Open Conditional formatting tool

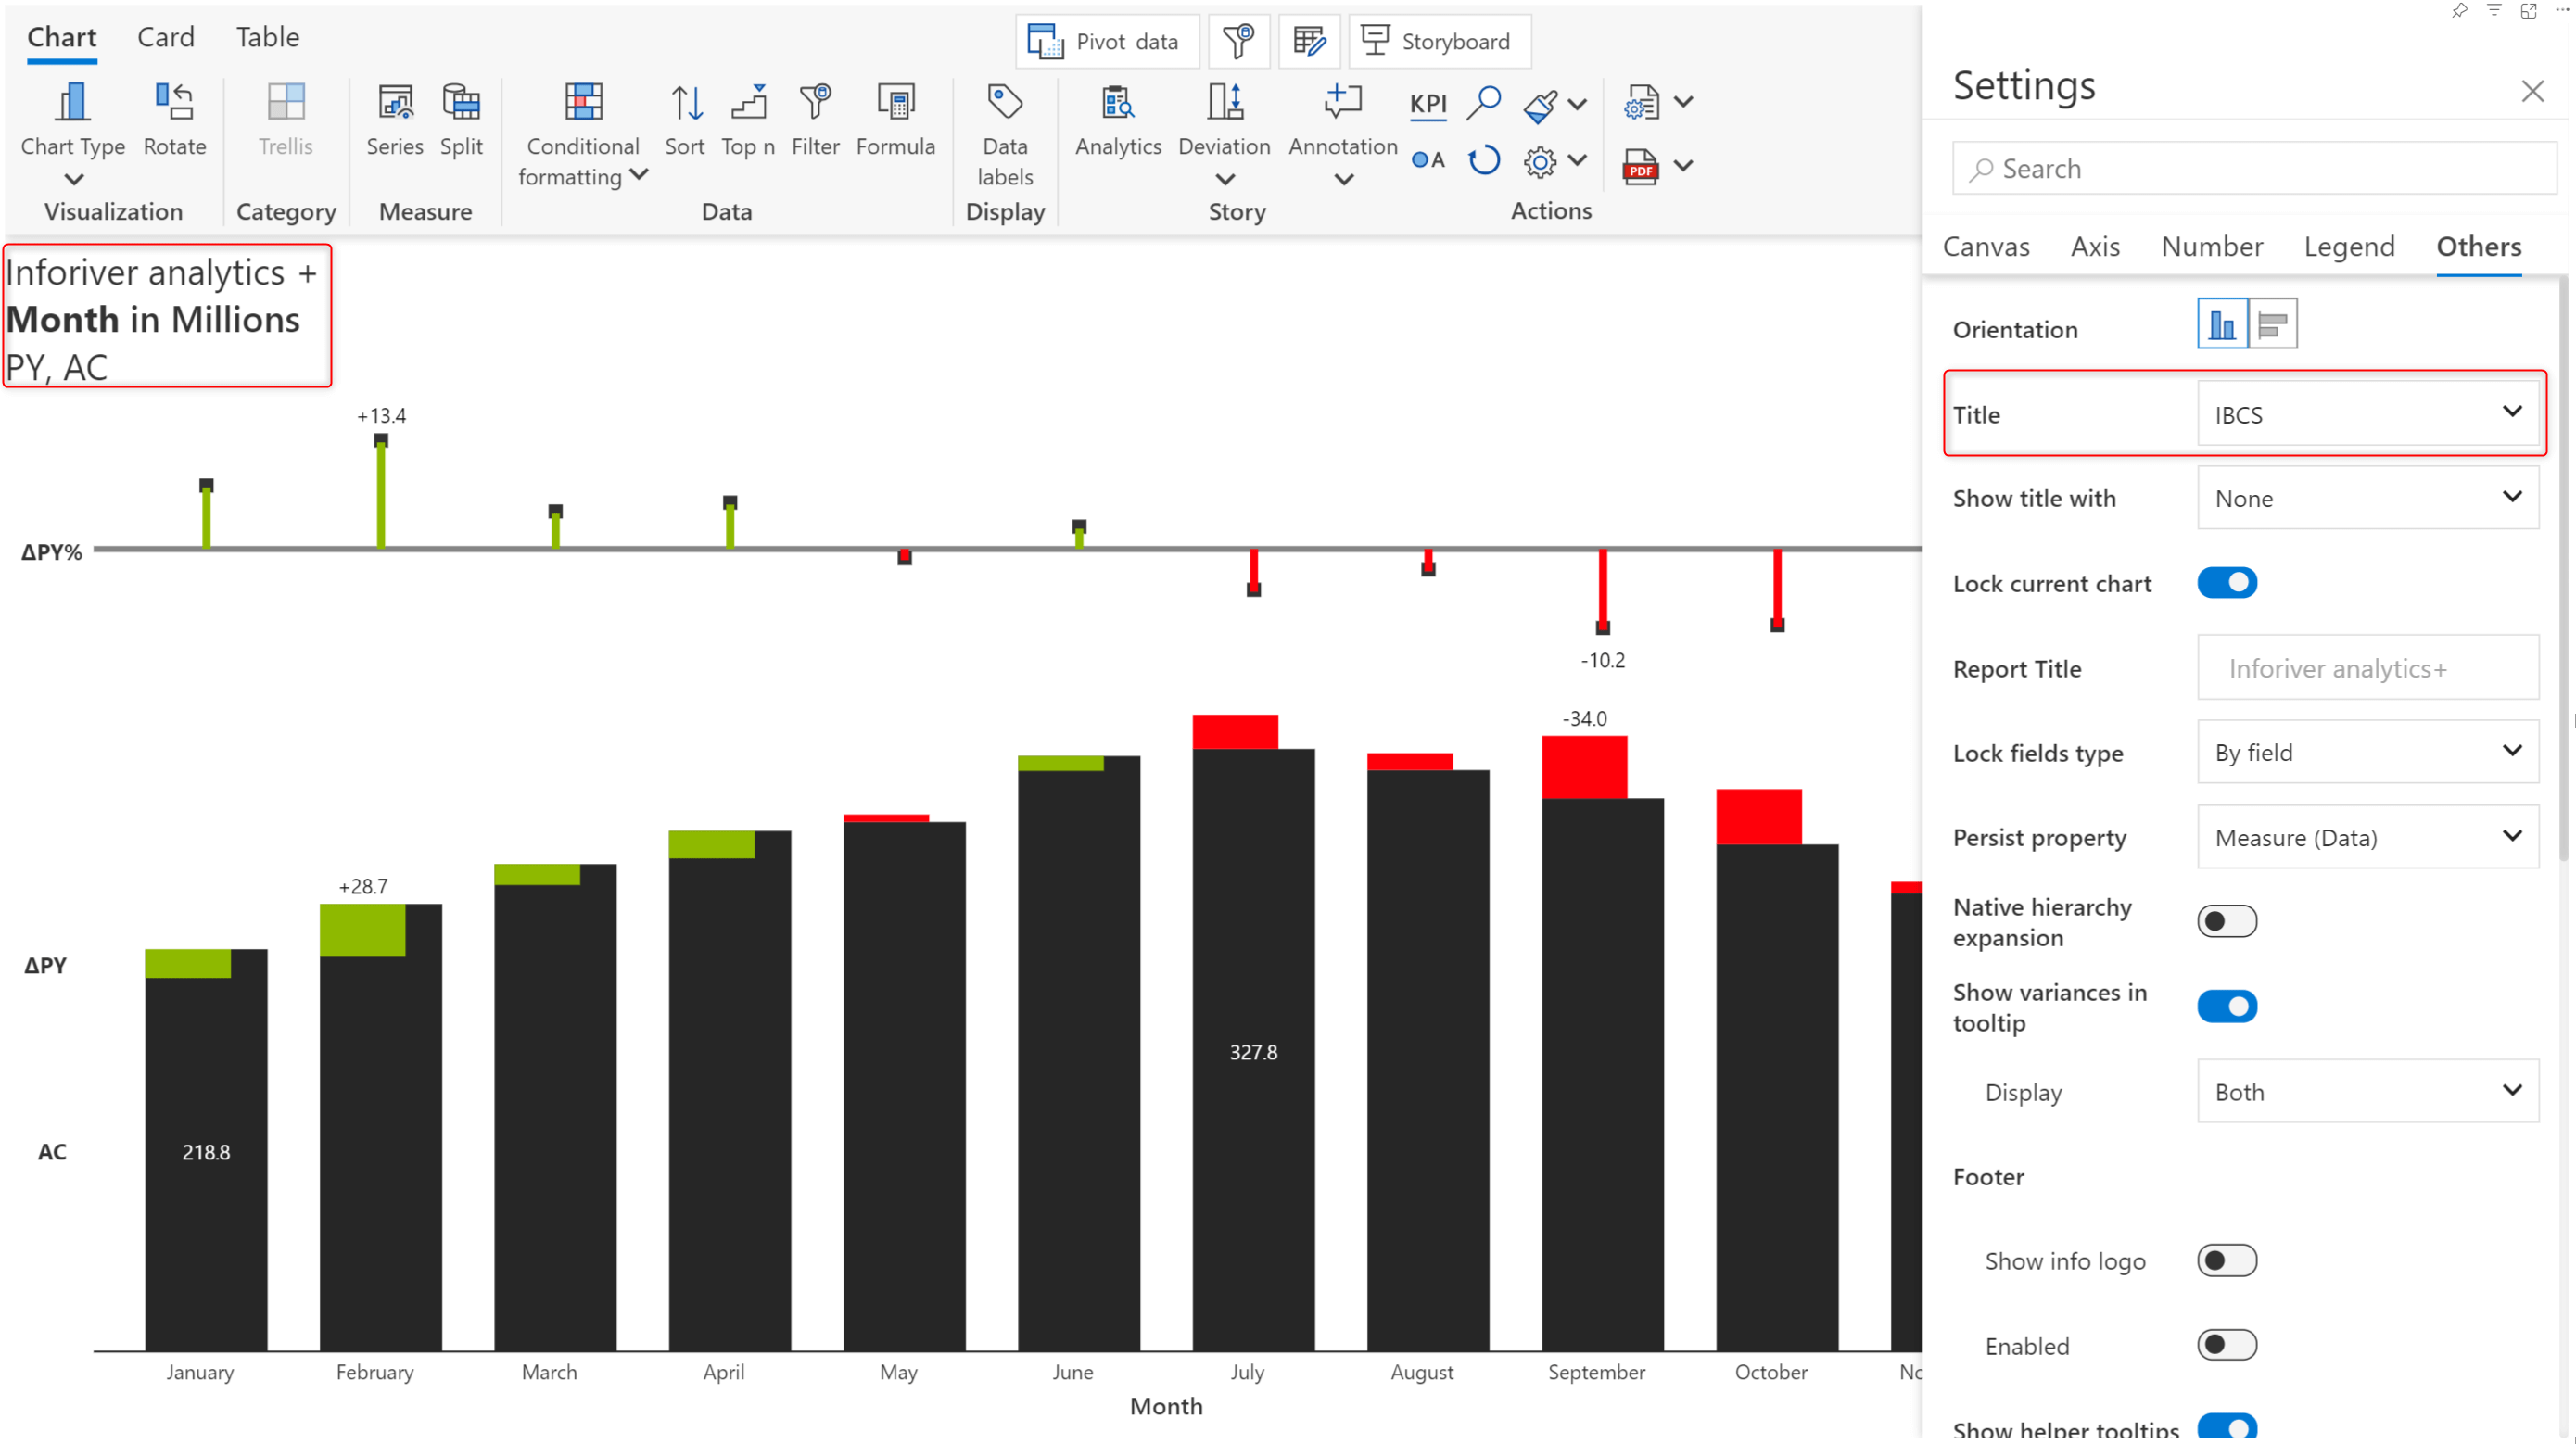[583, 134]
